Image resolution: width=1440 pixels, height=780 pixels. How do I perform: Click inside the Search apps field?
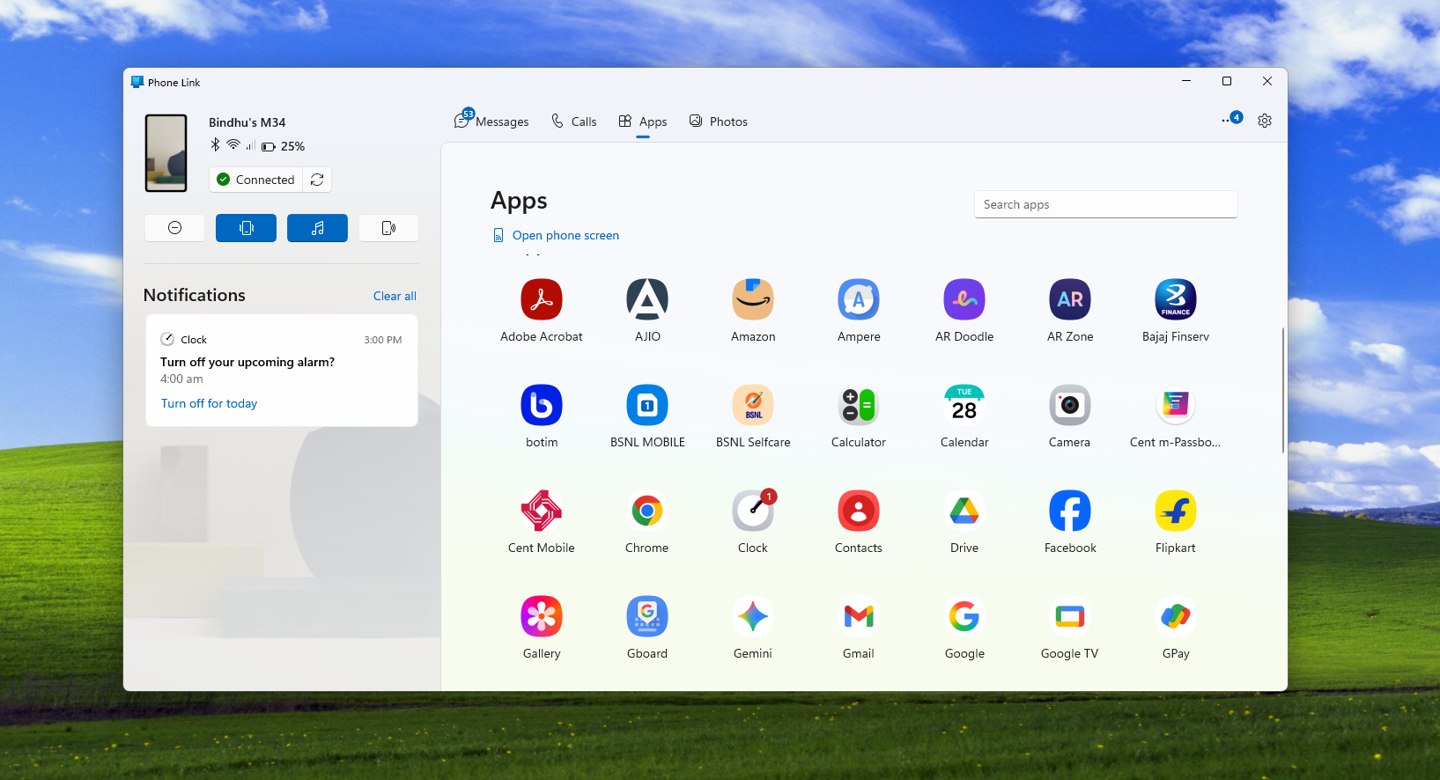[x=1105, y=204]
